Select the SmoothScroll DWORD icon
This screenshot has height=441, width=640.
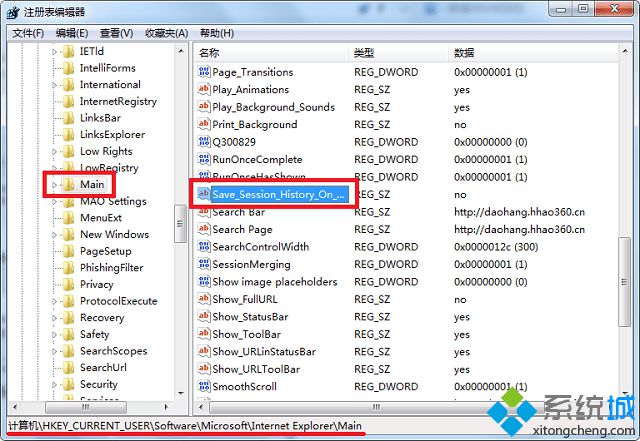pos(203,386)
